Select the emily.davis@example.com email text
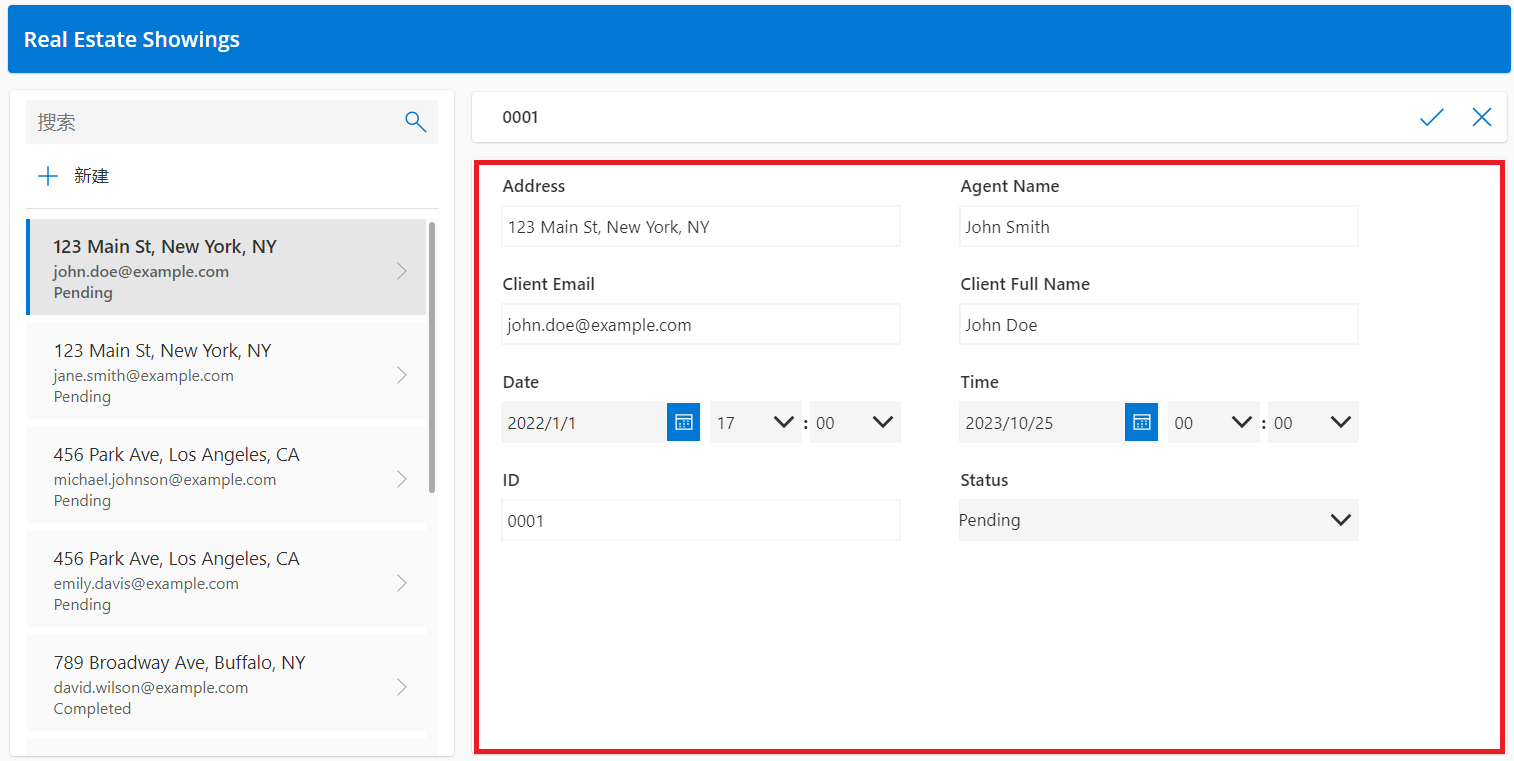 [146, 584]
